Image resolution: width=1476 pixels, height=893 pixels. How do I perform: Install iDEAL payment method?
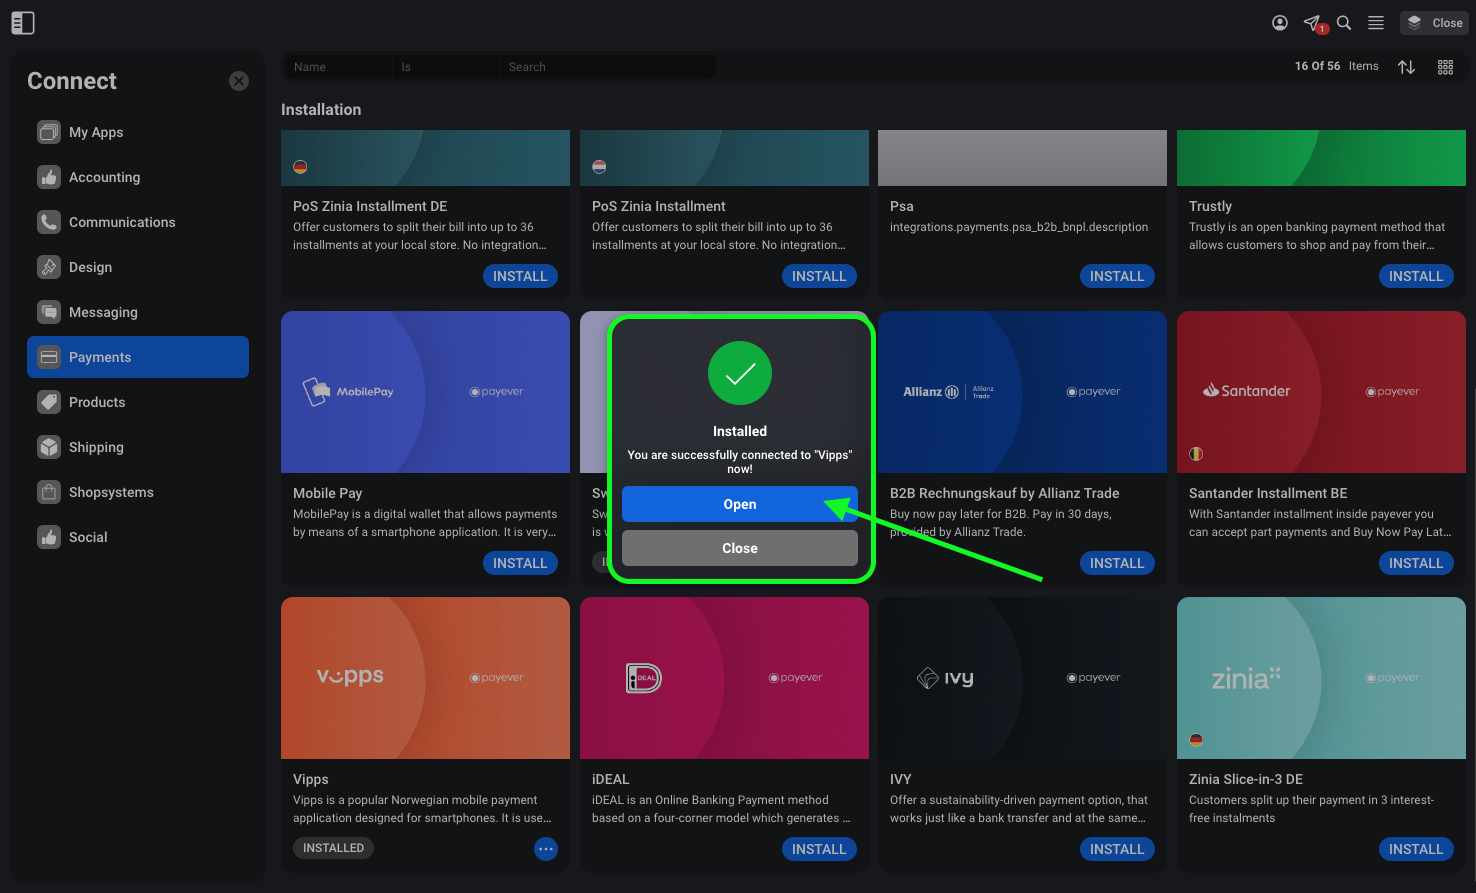[x=819, y=849]
